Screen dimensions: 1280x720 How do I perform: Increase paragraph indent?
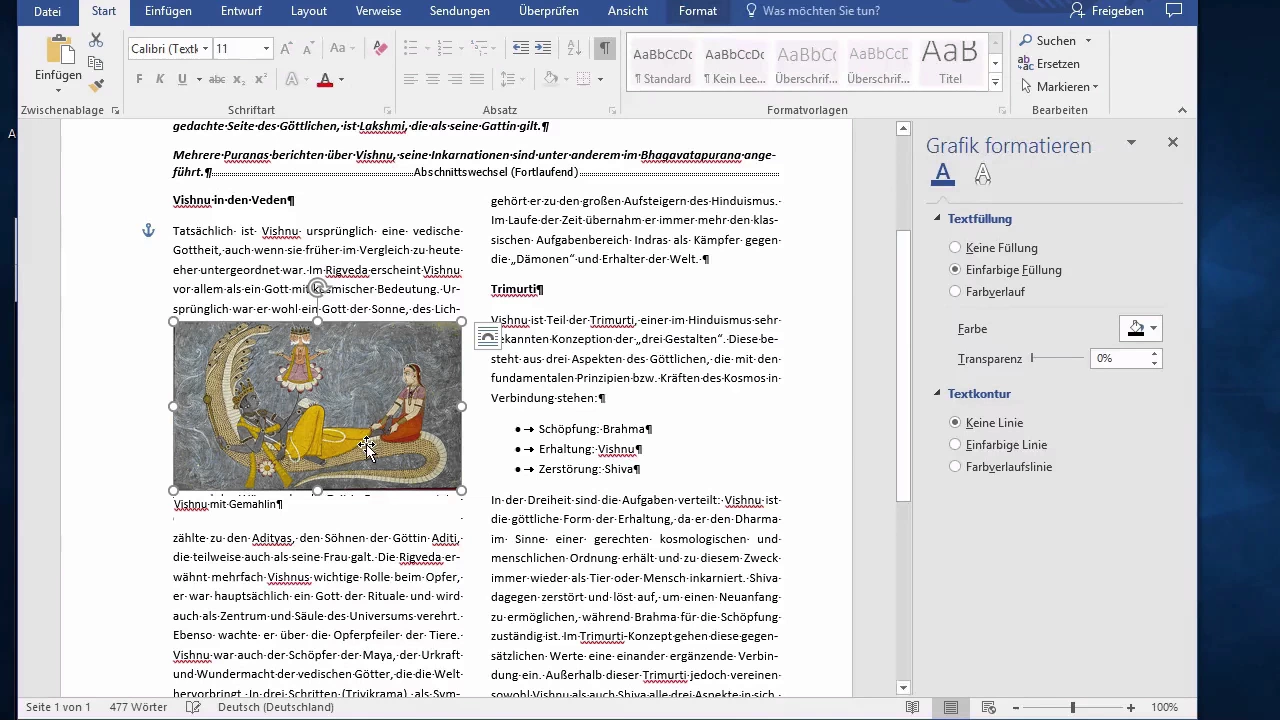(x=543, y=48)
